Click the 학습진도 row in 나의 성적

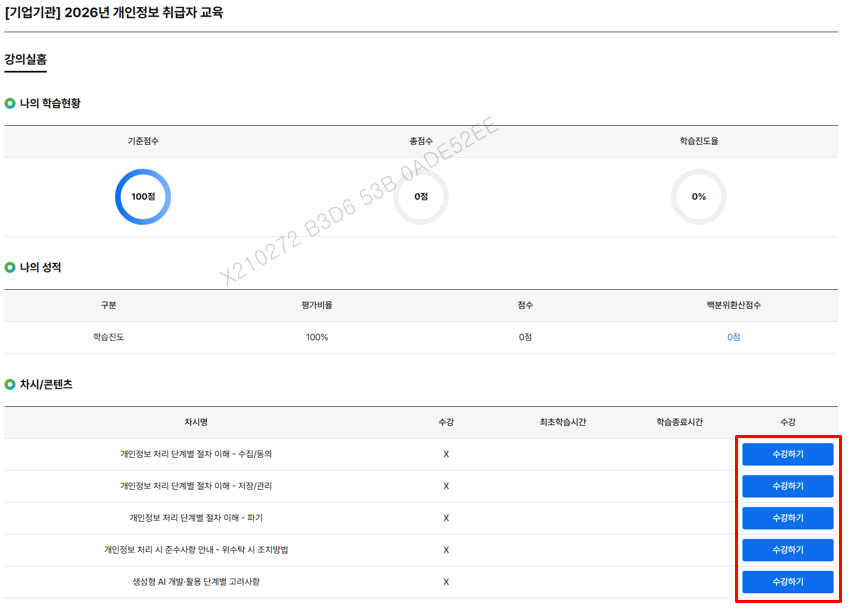point(108,338)
